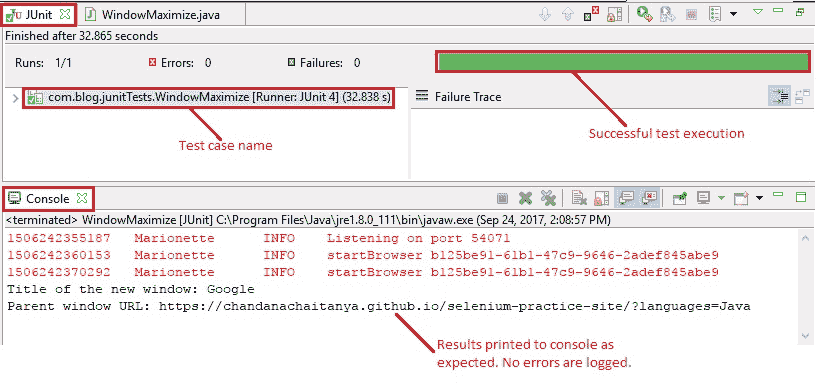The image size is (819, 391).
Task: Open the Test Run History icon
Action: [715, 14]
